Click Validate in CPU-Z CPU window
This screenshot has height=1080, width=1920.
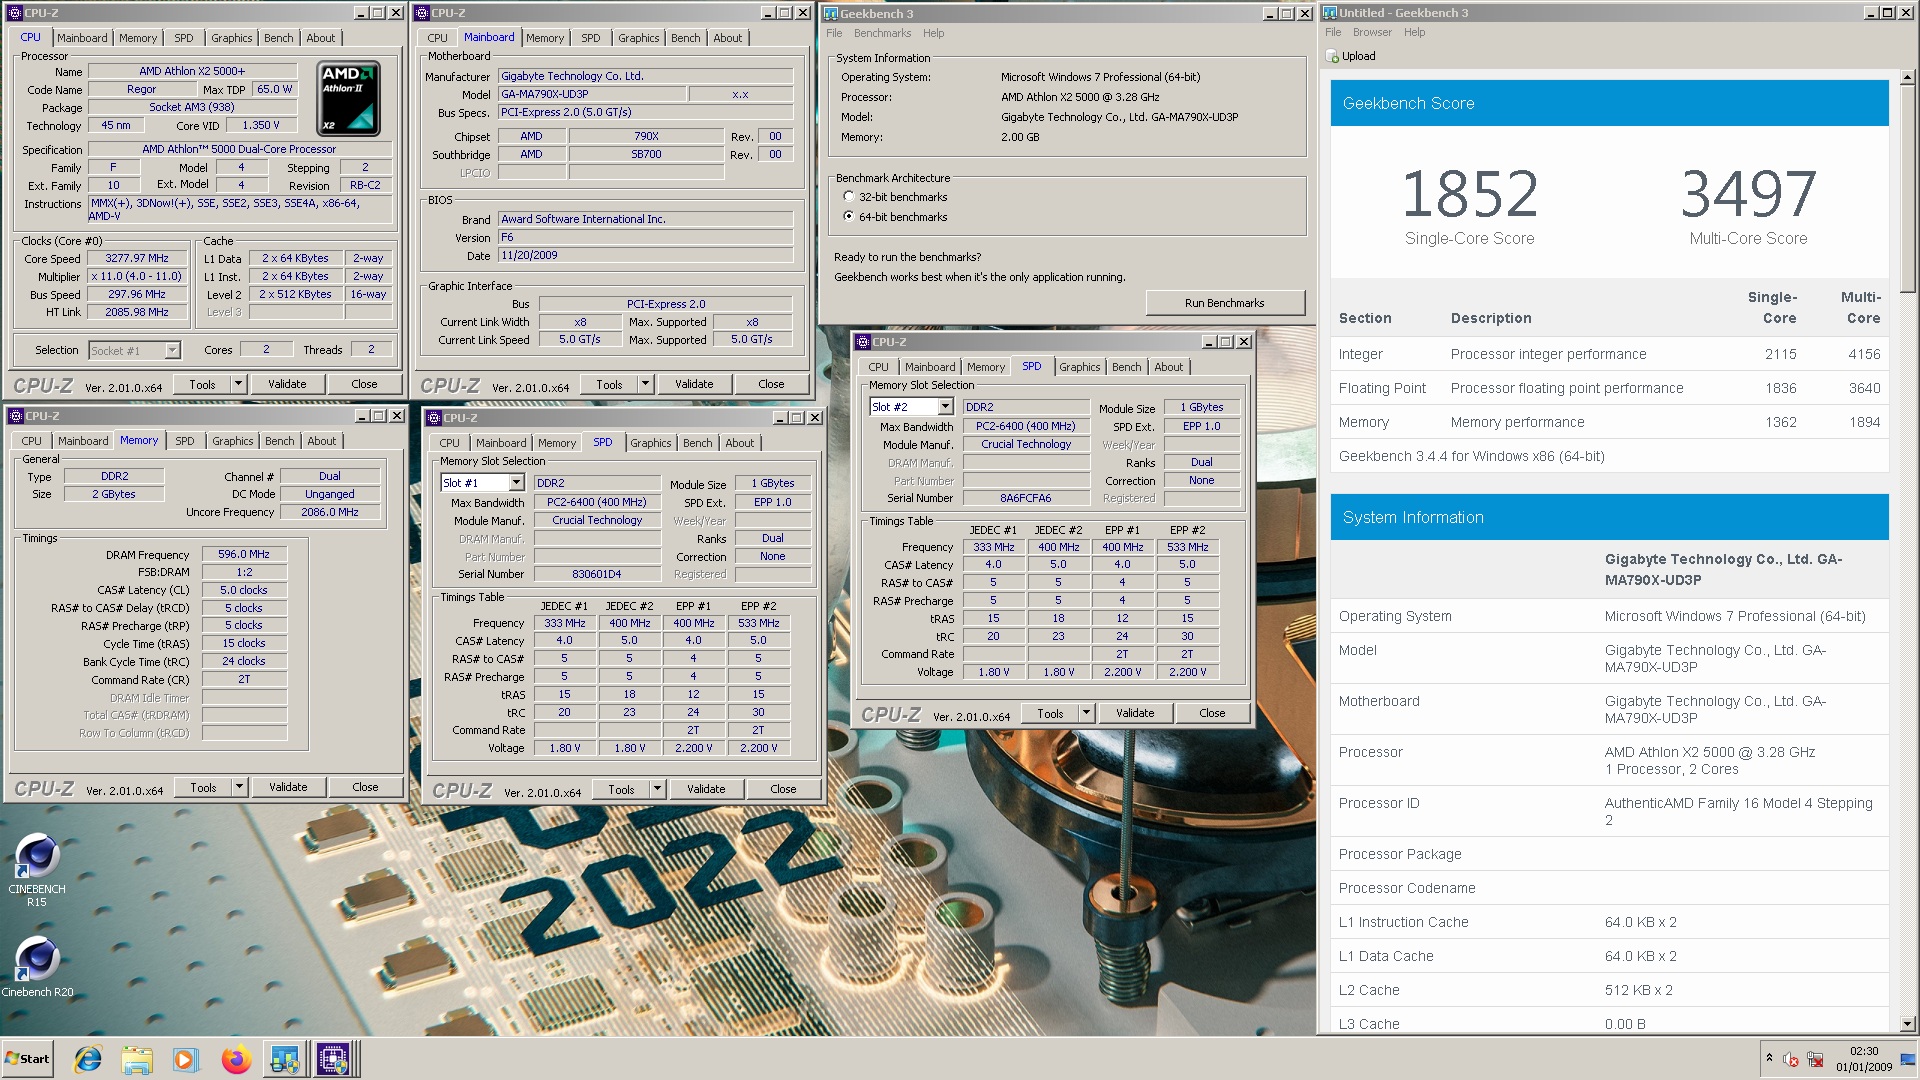click(x=287, y=384)
